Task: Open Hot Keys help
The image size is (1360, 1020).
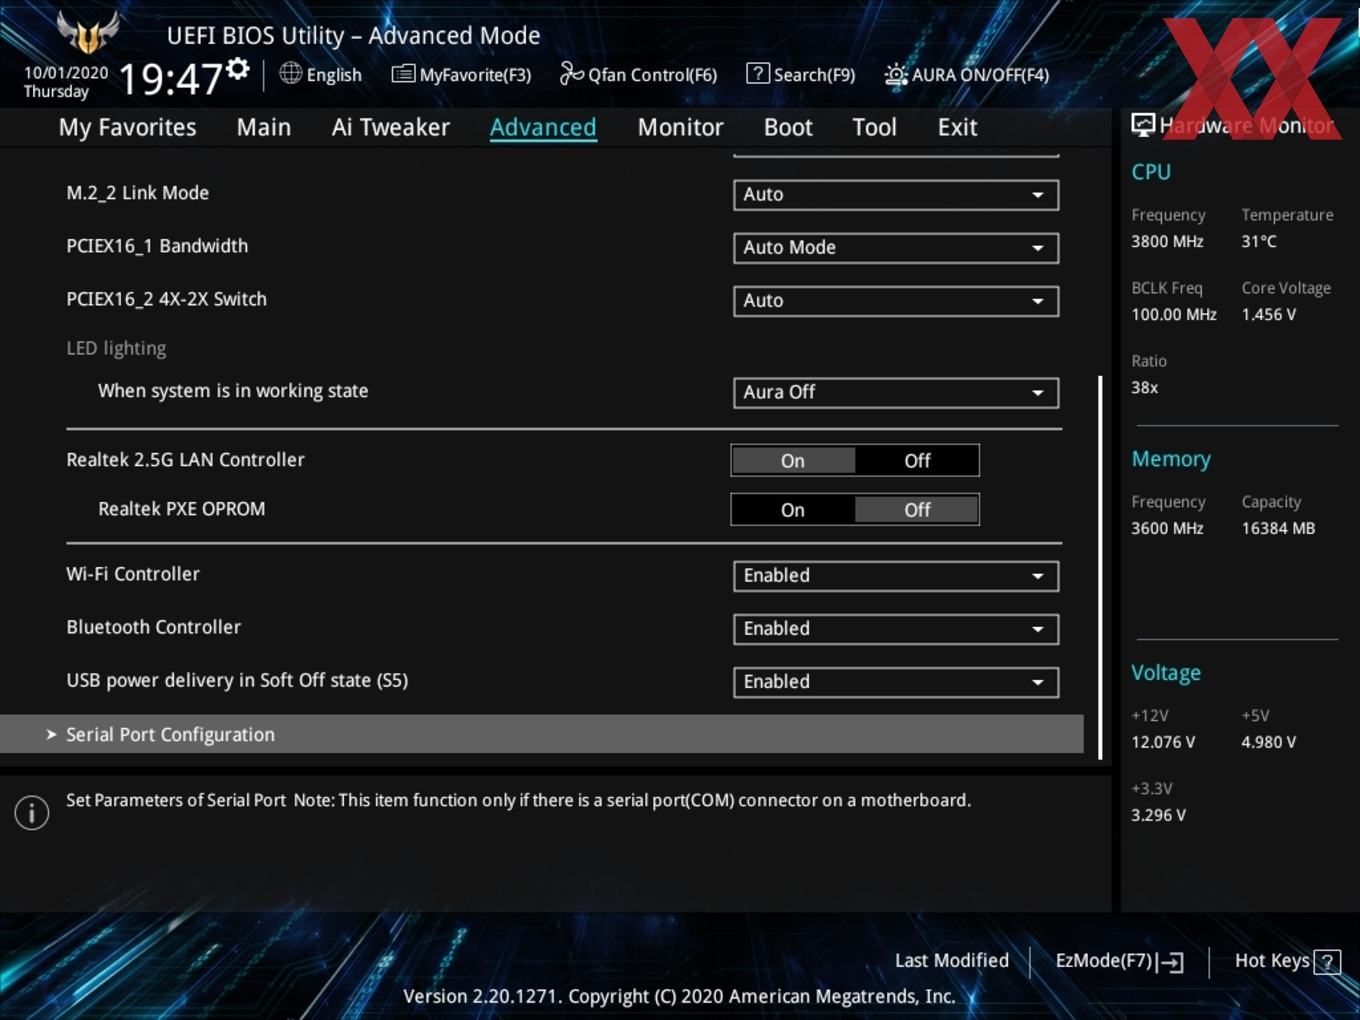Action: pyautogui.click(x=1288, y=961)
